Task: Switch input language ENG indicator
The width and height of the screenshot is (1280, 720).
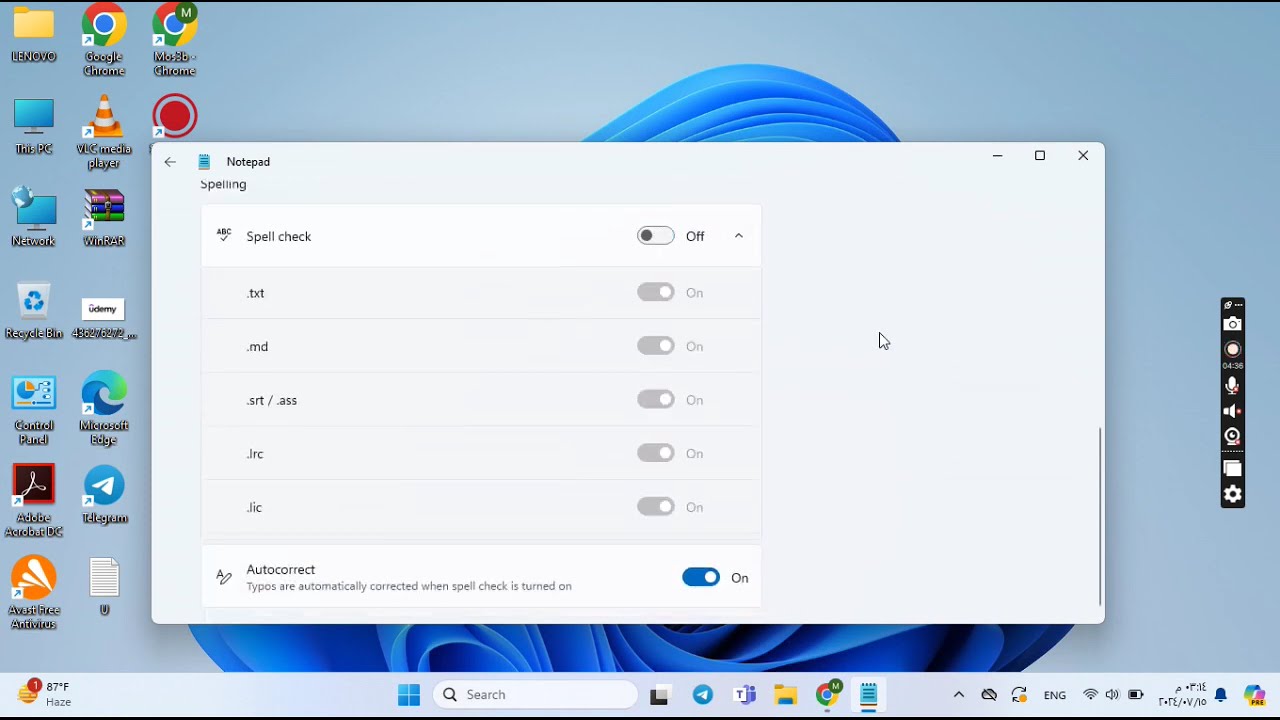Action: pos(1054,695)
